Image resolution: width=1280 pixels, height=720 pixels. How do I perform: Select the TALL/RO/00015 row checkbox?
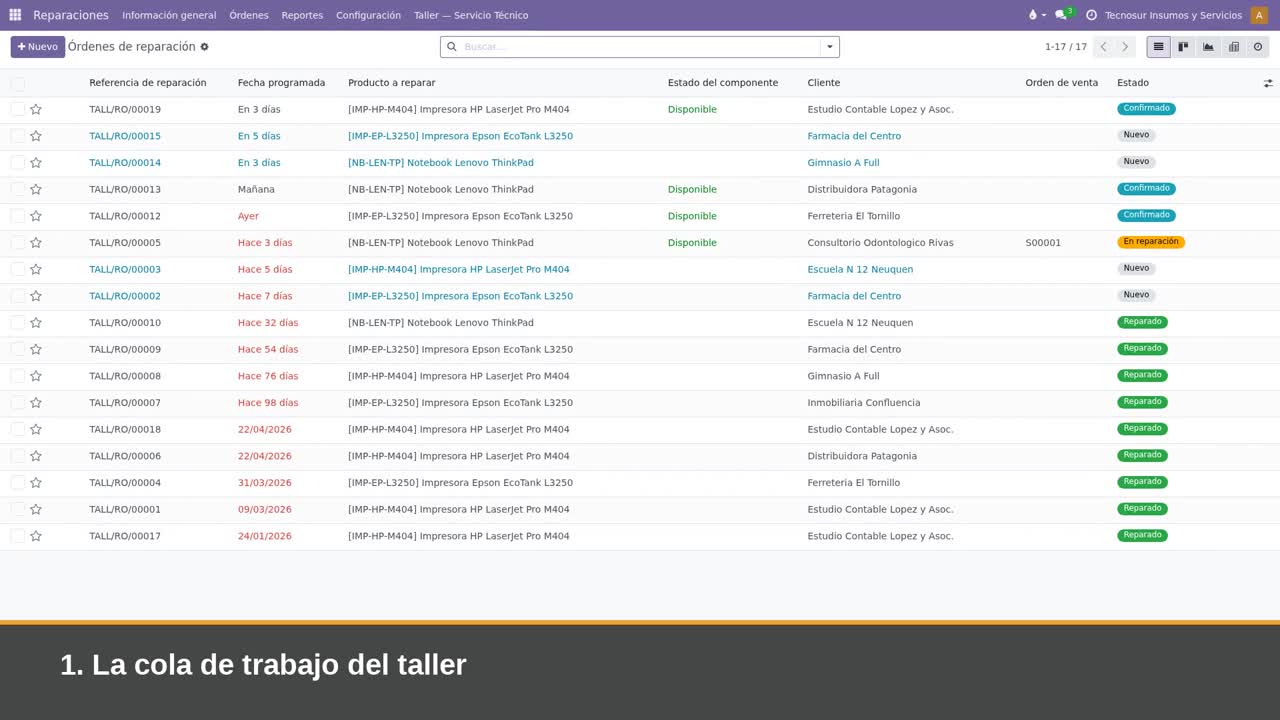[x=18, y=136]
